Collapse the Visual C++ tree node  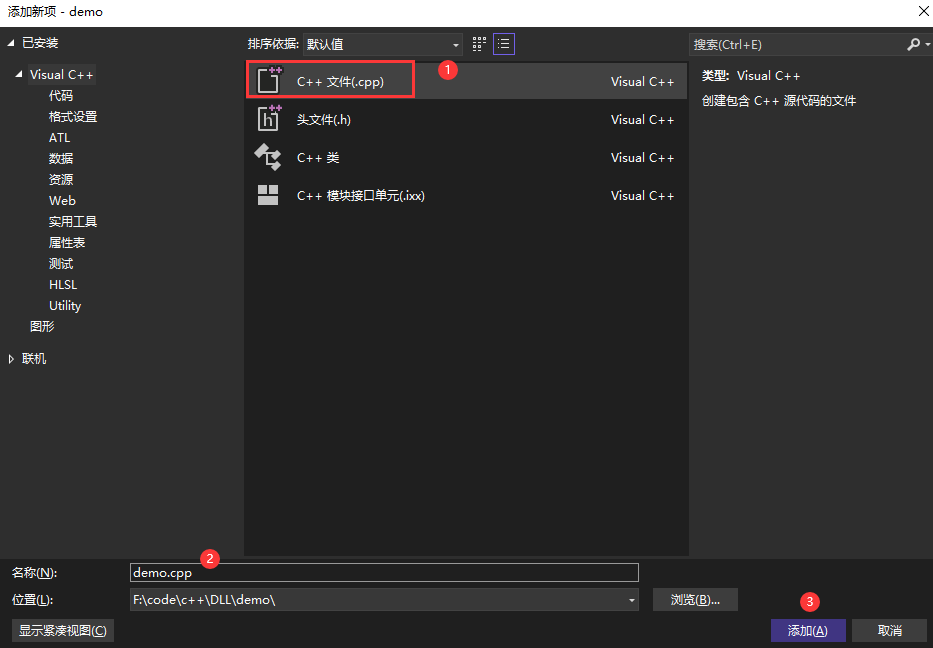(x=19, y=74)
